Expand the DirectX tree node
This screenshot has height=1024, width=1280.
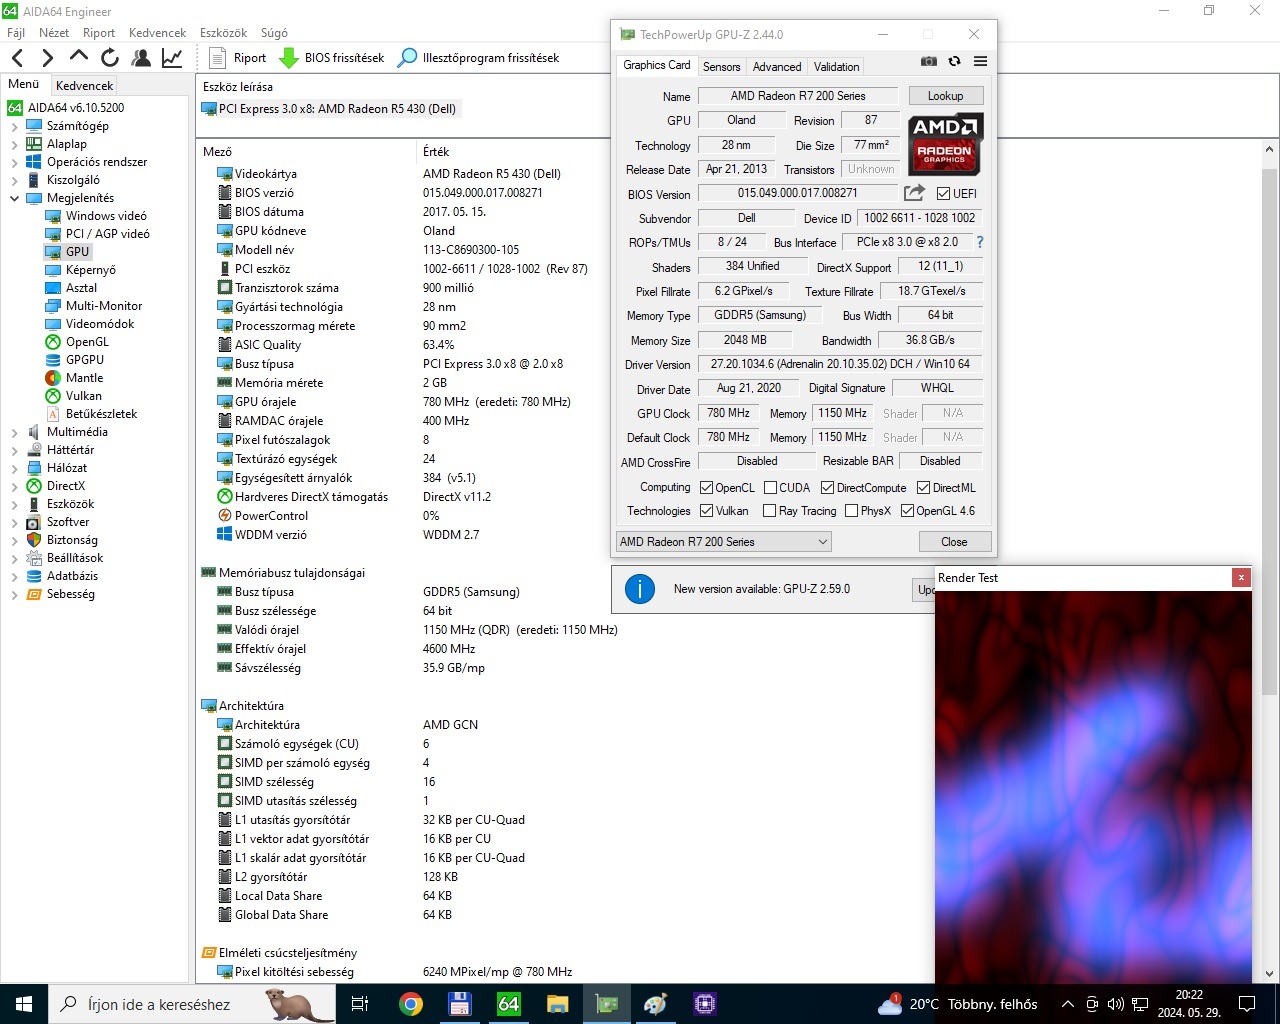[x=14, y=486]
